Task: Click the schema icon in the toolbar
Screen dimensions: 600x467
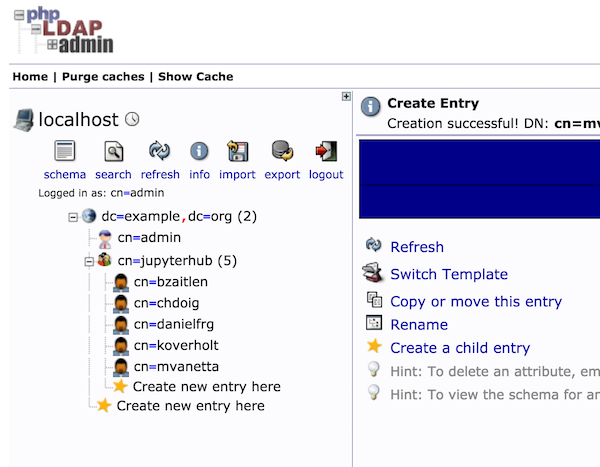Action: coord(65,152)
